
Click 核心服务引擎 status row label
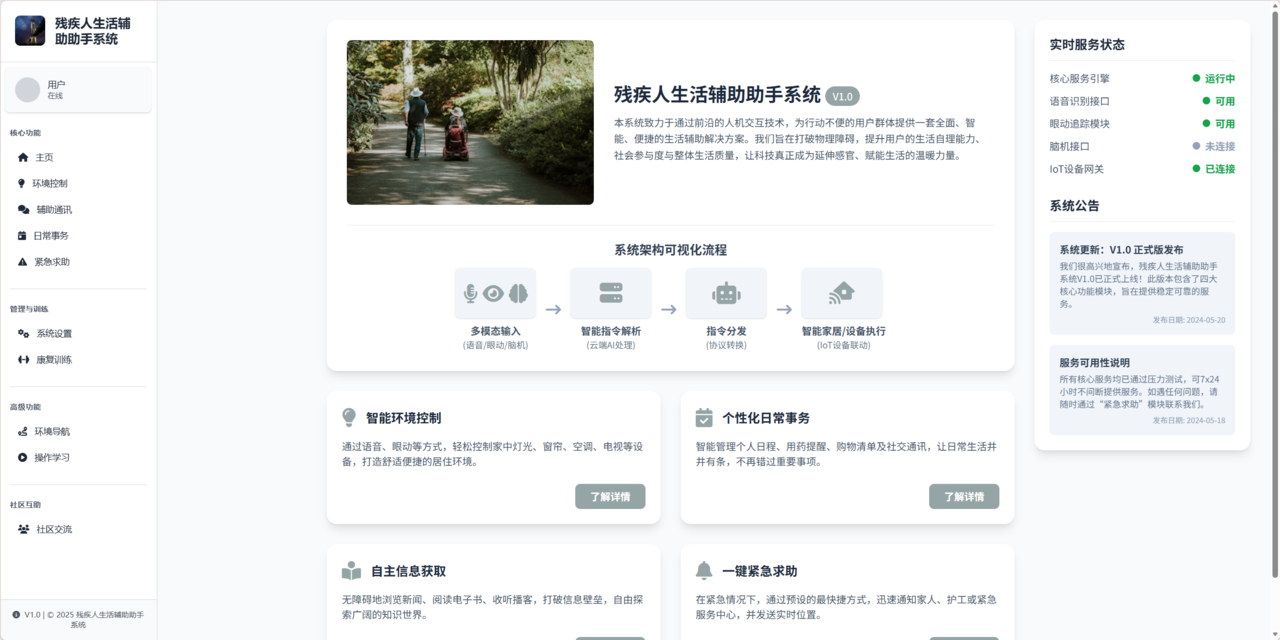1079,78
